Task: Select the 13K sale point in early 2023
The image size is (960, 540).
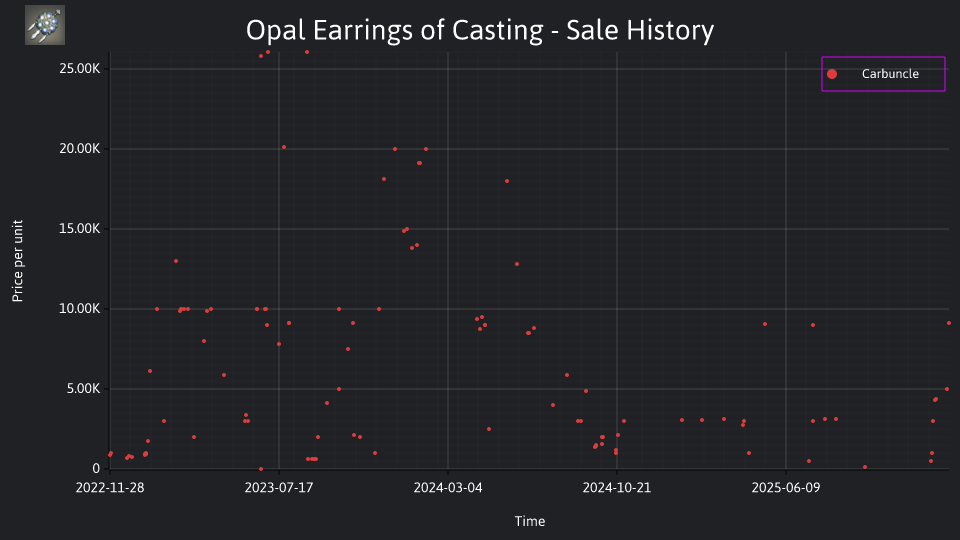Action: tap(176, 261)
